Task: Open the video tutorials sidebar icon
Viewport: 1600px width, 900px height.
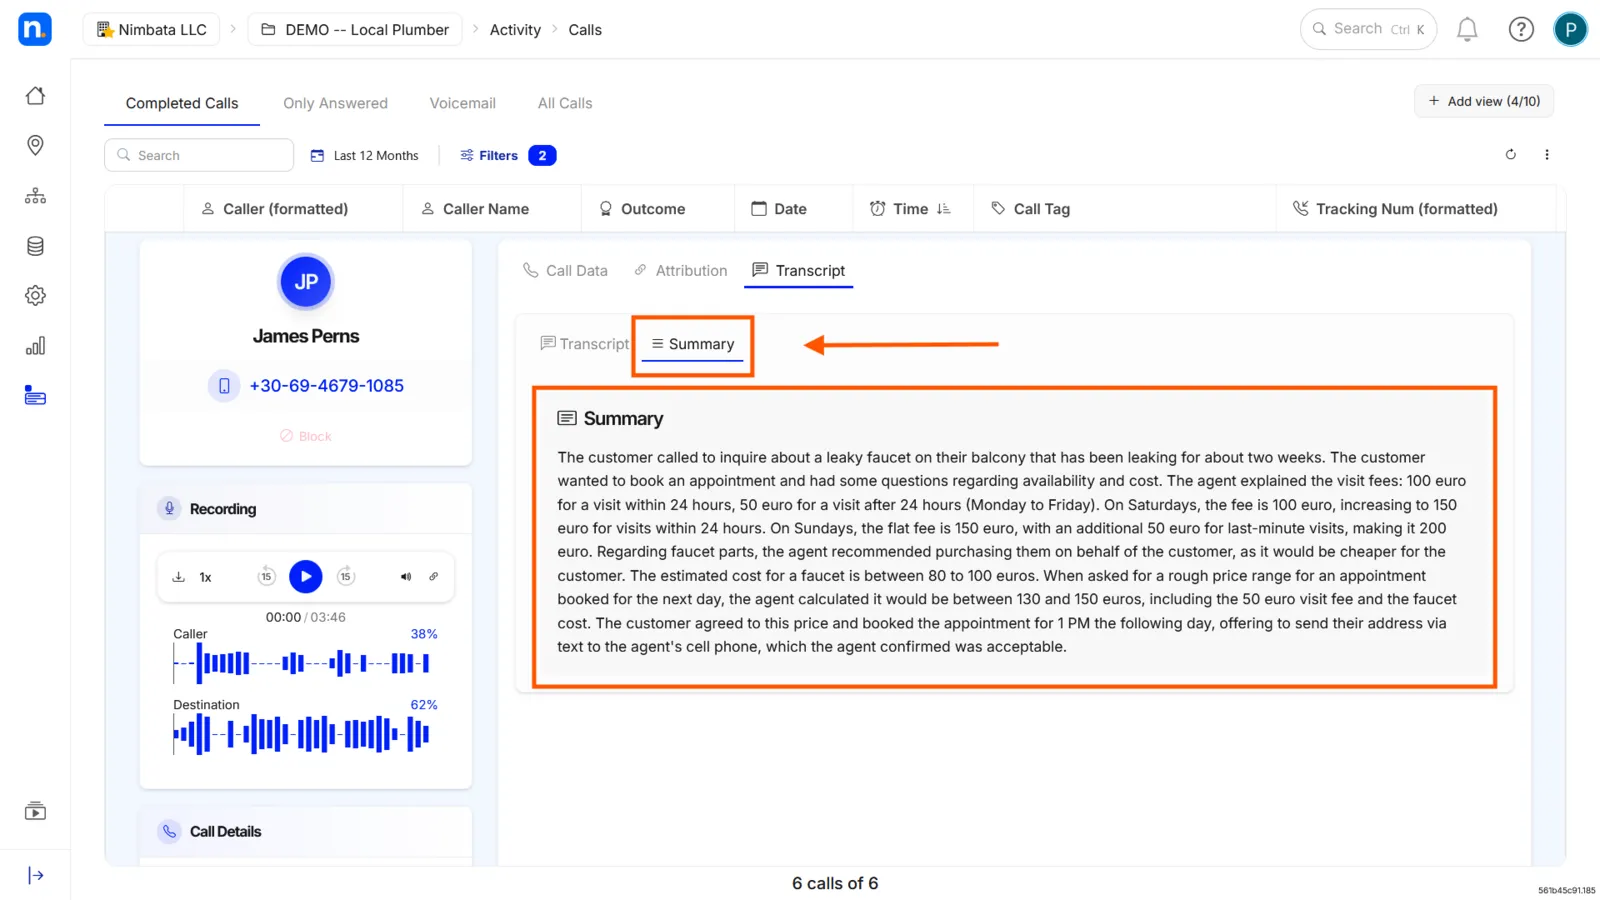Action: pos(35,811)
